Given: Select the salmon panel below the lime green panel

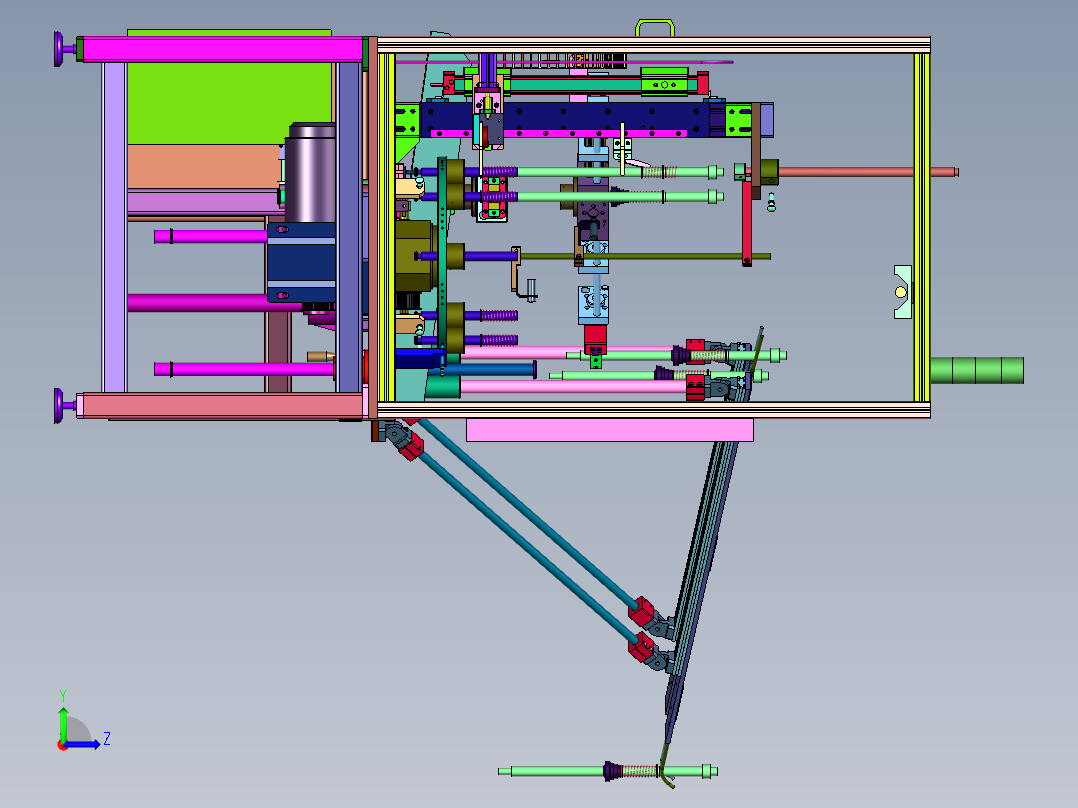Looking at the screenshot, I should pos(205,166).
